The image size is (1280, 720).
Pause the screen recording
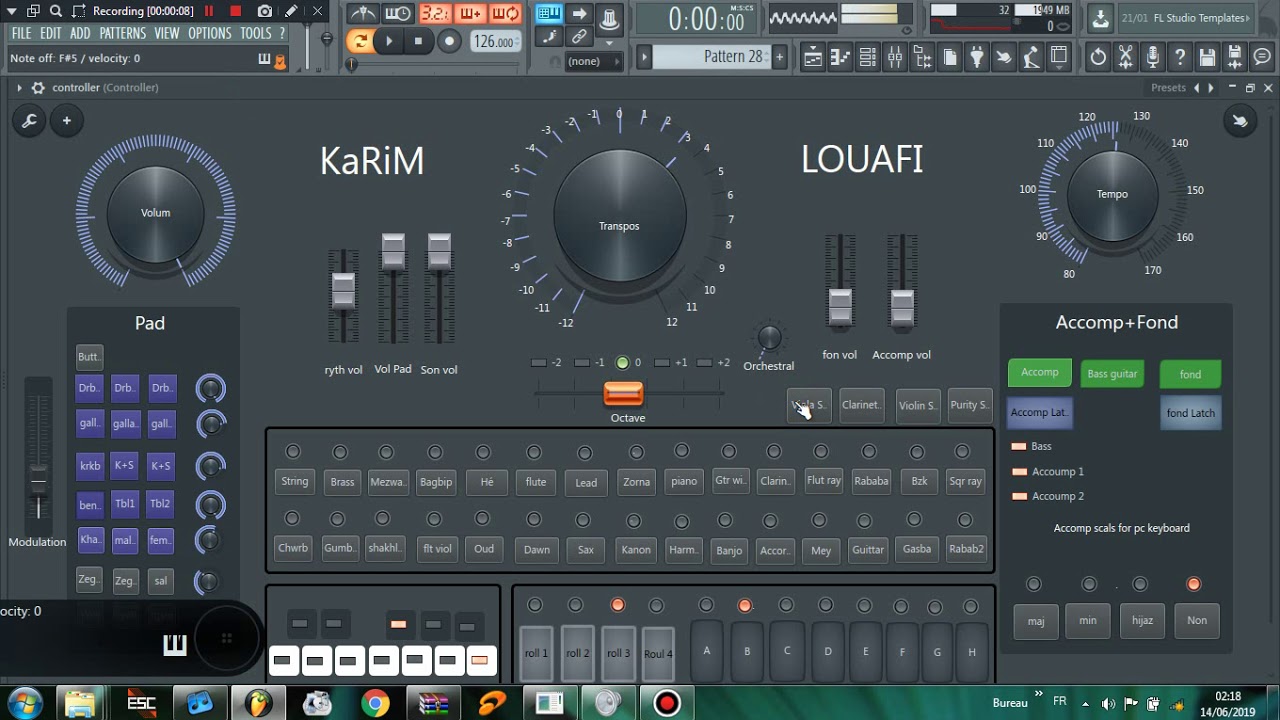209,11
